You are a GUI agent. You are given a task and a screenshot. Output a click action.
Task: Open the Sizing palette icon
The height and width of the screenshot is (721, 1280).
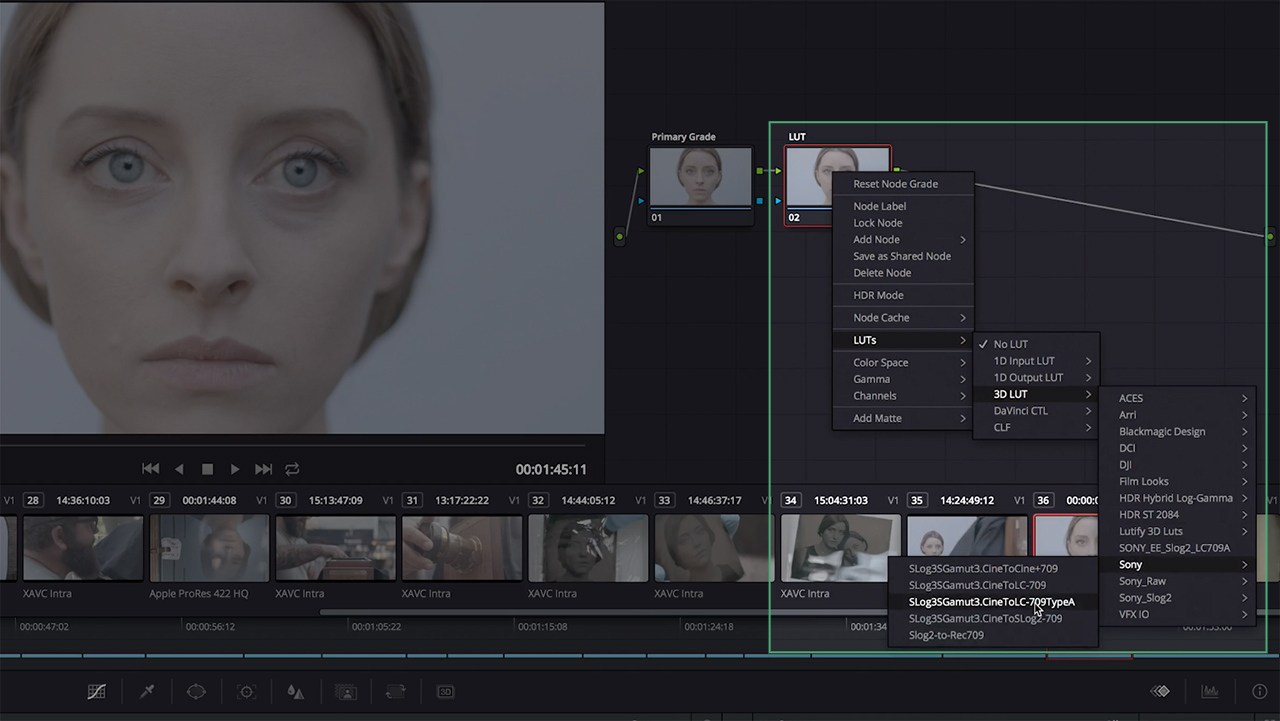tap(395, 691)
